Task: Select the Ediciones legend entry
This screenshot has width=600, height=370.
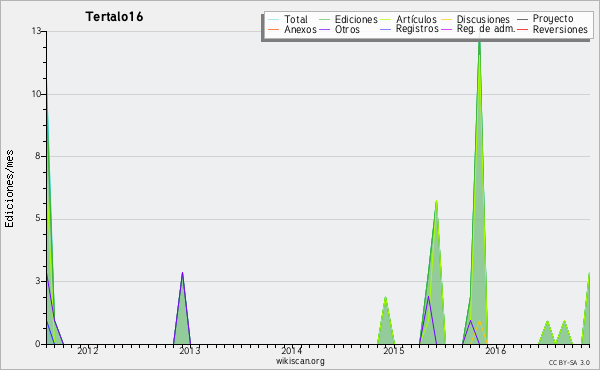Action: click(x=348, y=19)
